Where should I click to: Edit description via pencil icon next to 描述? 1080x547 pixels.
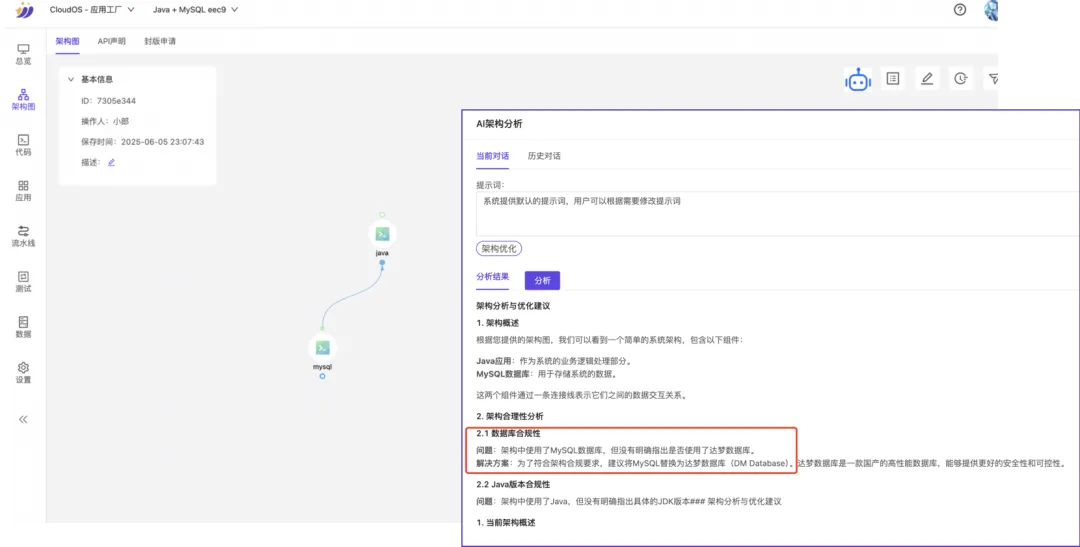click(x=111, y=163)
